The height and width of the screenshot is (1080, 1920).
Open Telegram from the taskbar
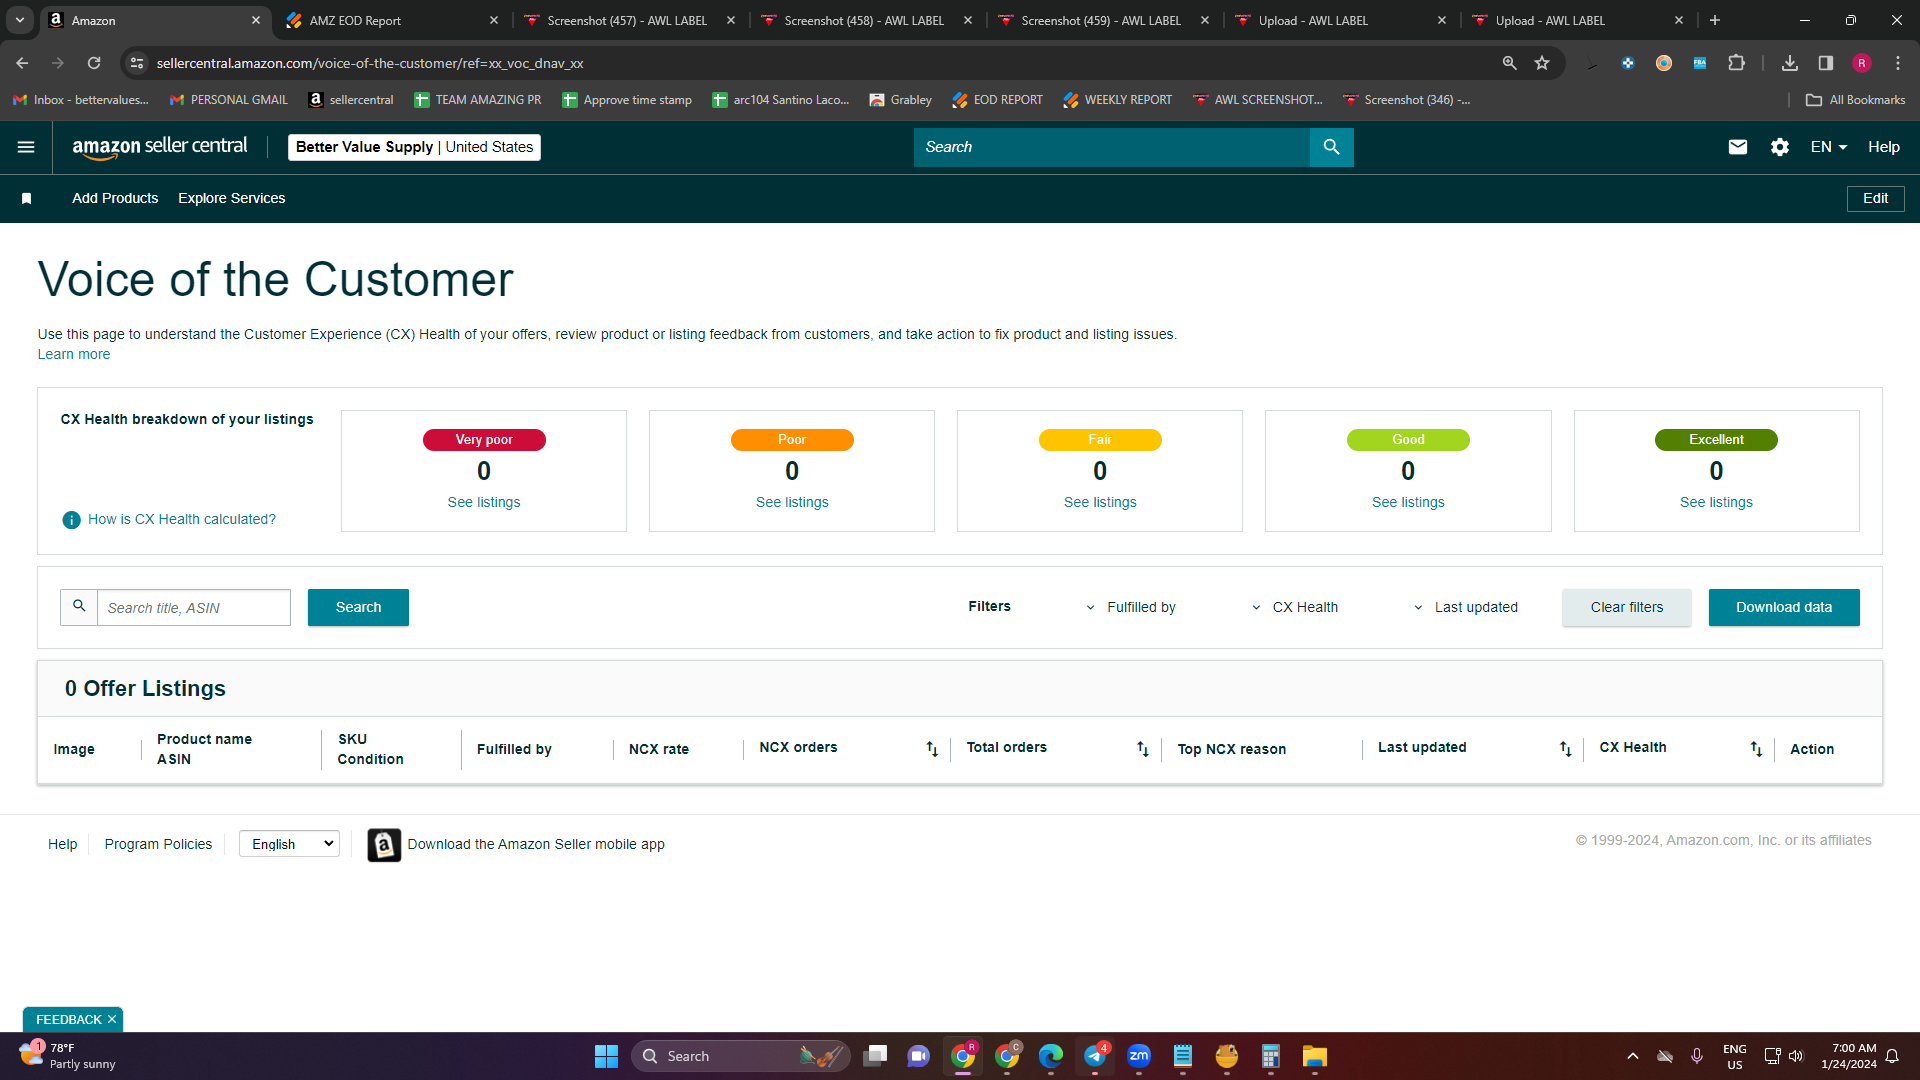[1096, 1056]
